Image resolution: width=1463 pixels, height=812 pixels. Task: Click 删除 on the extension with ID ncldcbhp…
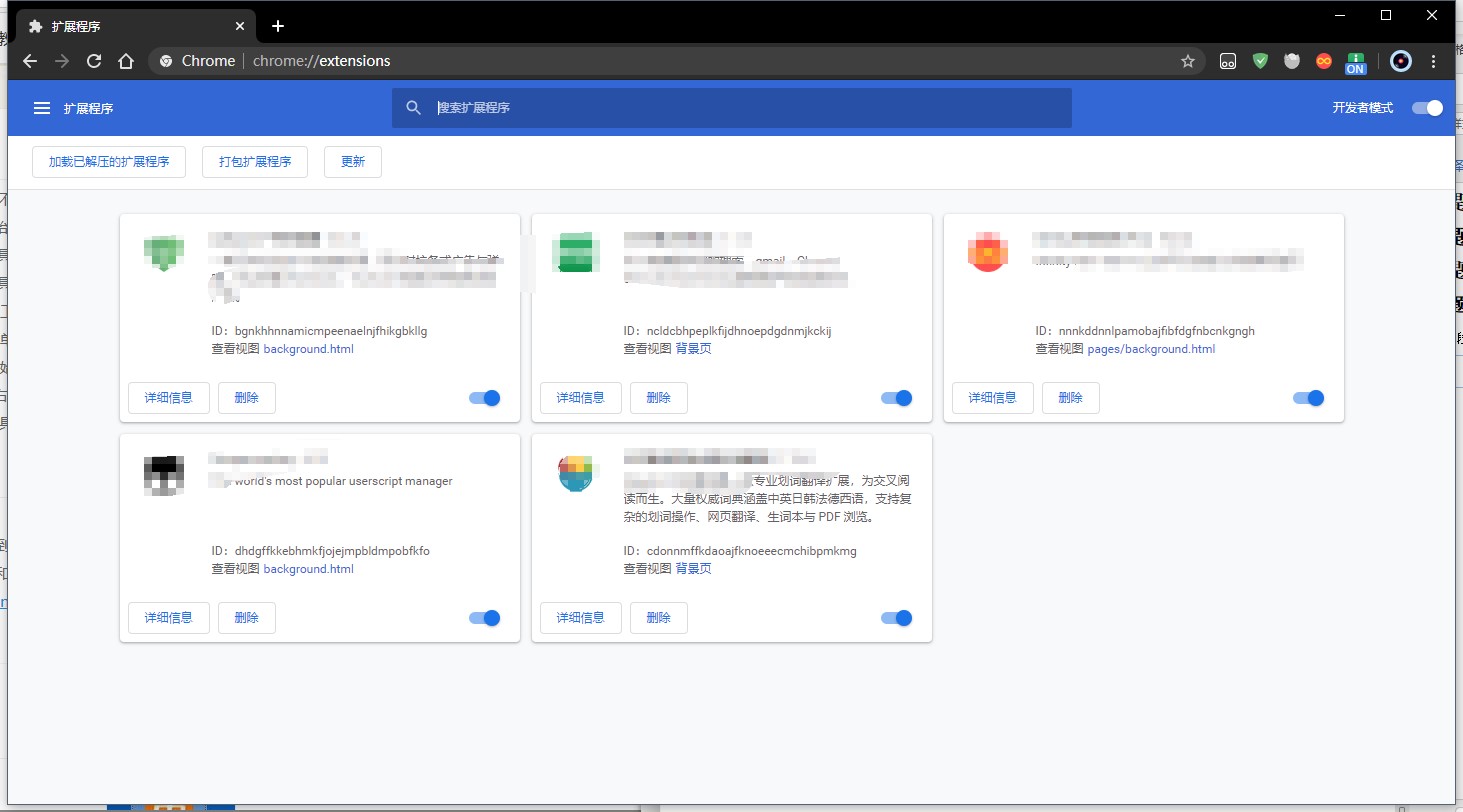(x=659, y=398)
